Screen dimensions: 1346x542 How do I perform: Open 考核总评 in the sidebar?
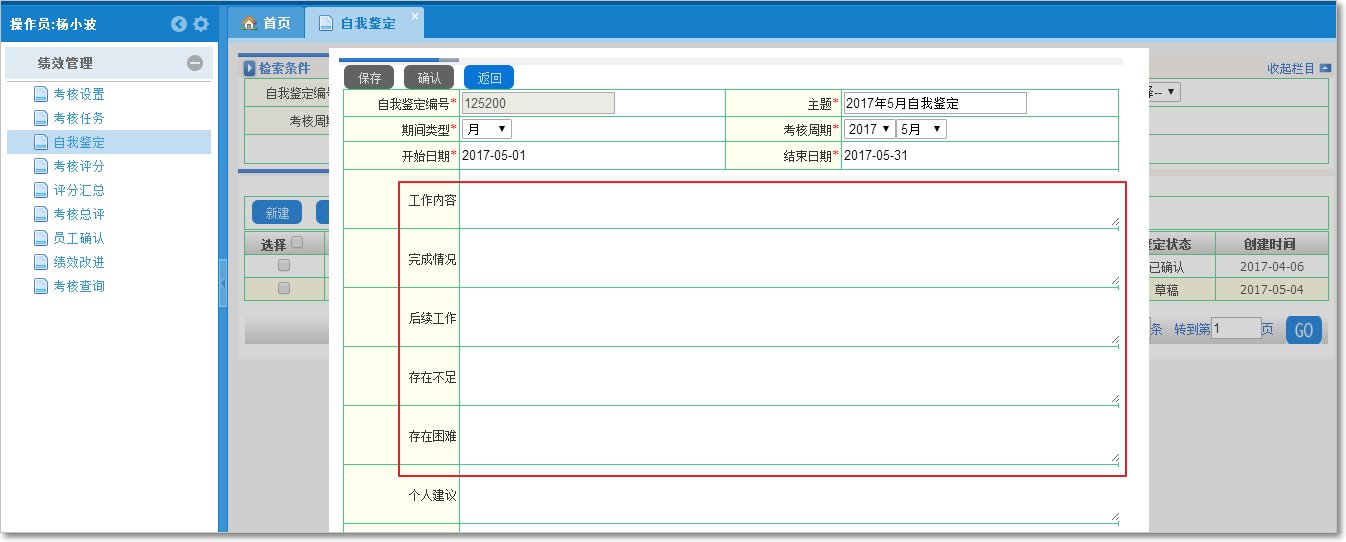pyautogui.click(x=79, y=214)
